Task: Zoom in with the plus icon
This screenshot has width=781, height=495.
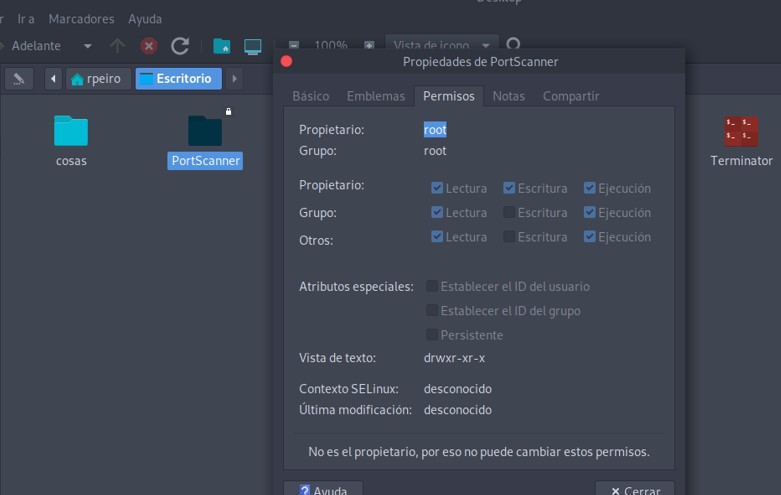Action: (369, 45)
